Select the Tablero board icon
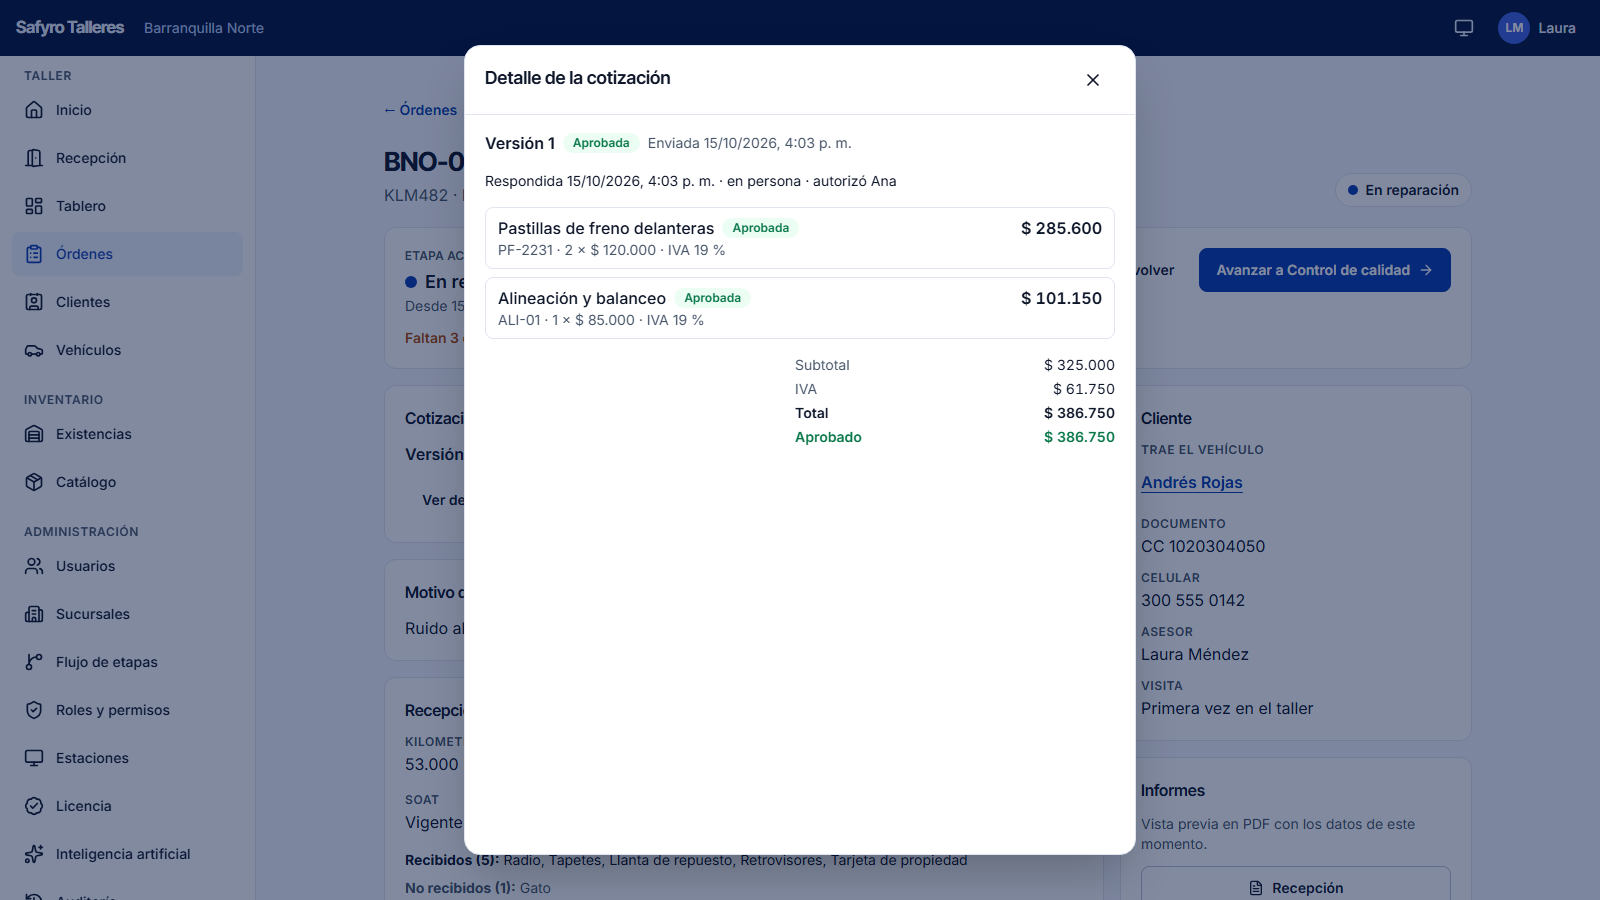 pyautogui.click(x=34, y=206)
